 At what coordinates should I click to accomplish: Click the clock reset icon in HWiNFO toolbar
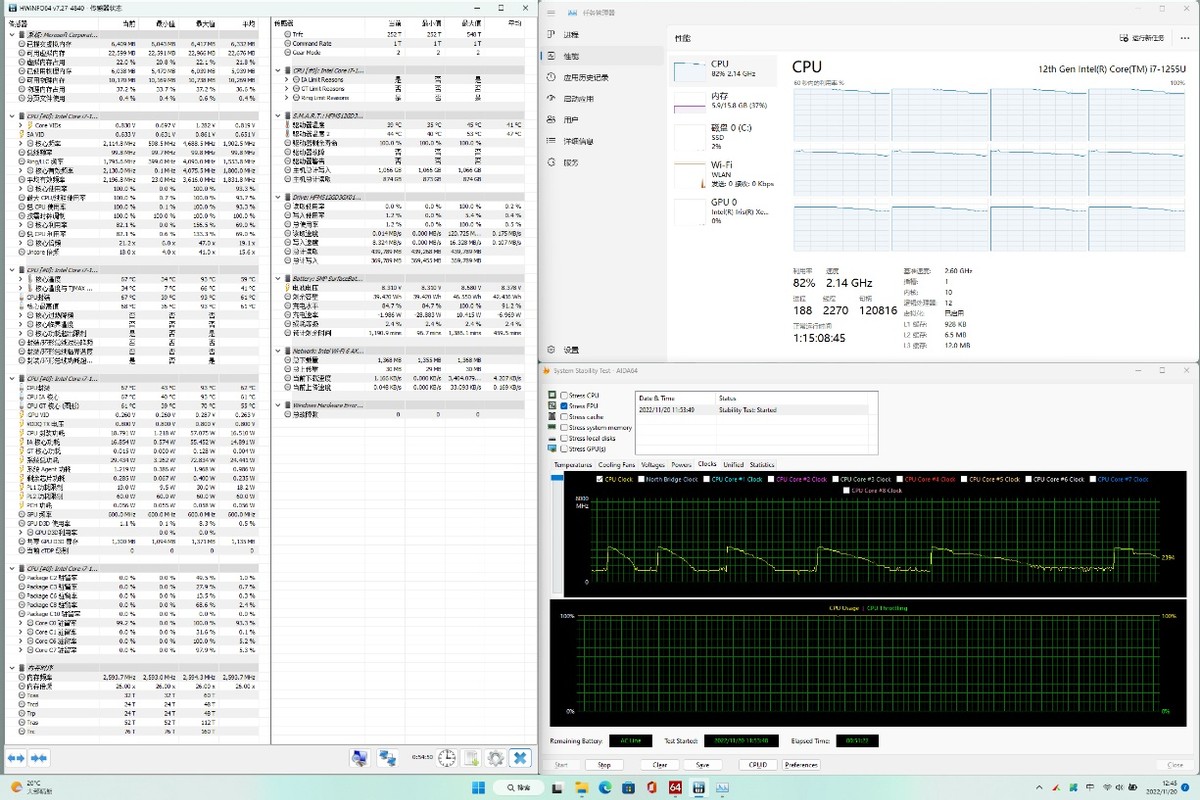447,760
